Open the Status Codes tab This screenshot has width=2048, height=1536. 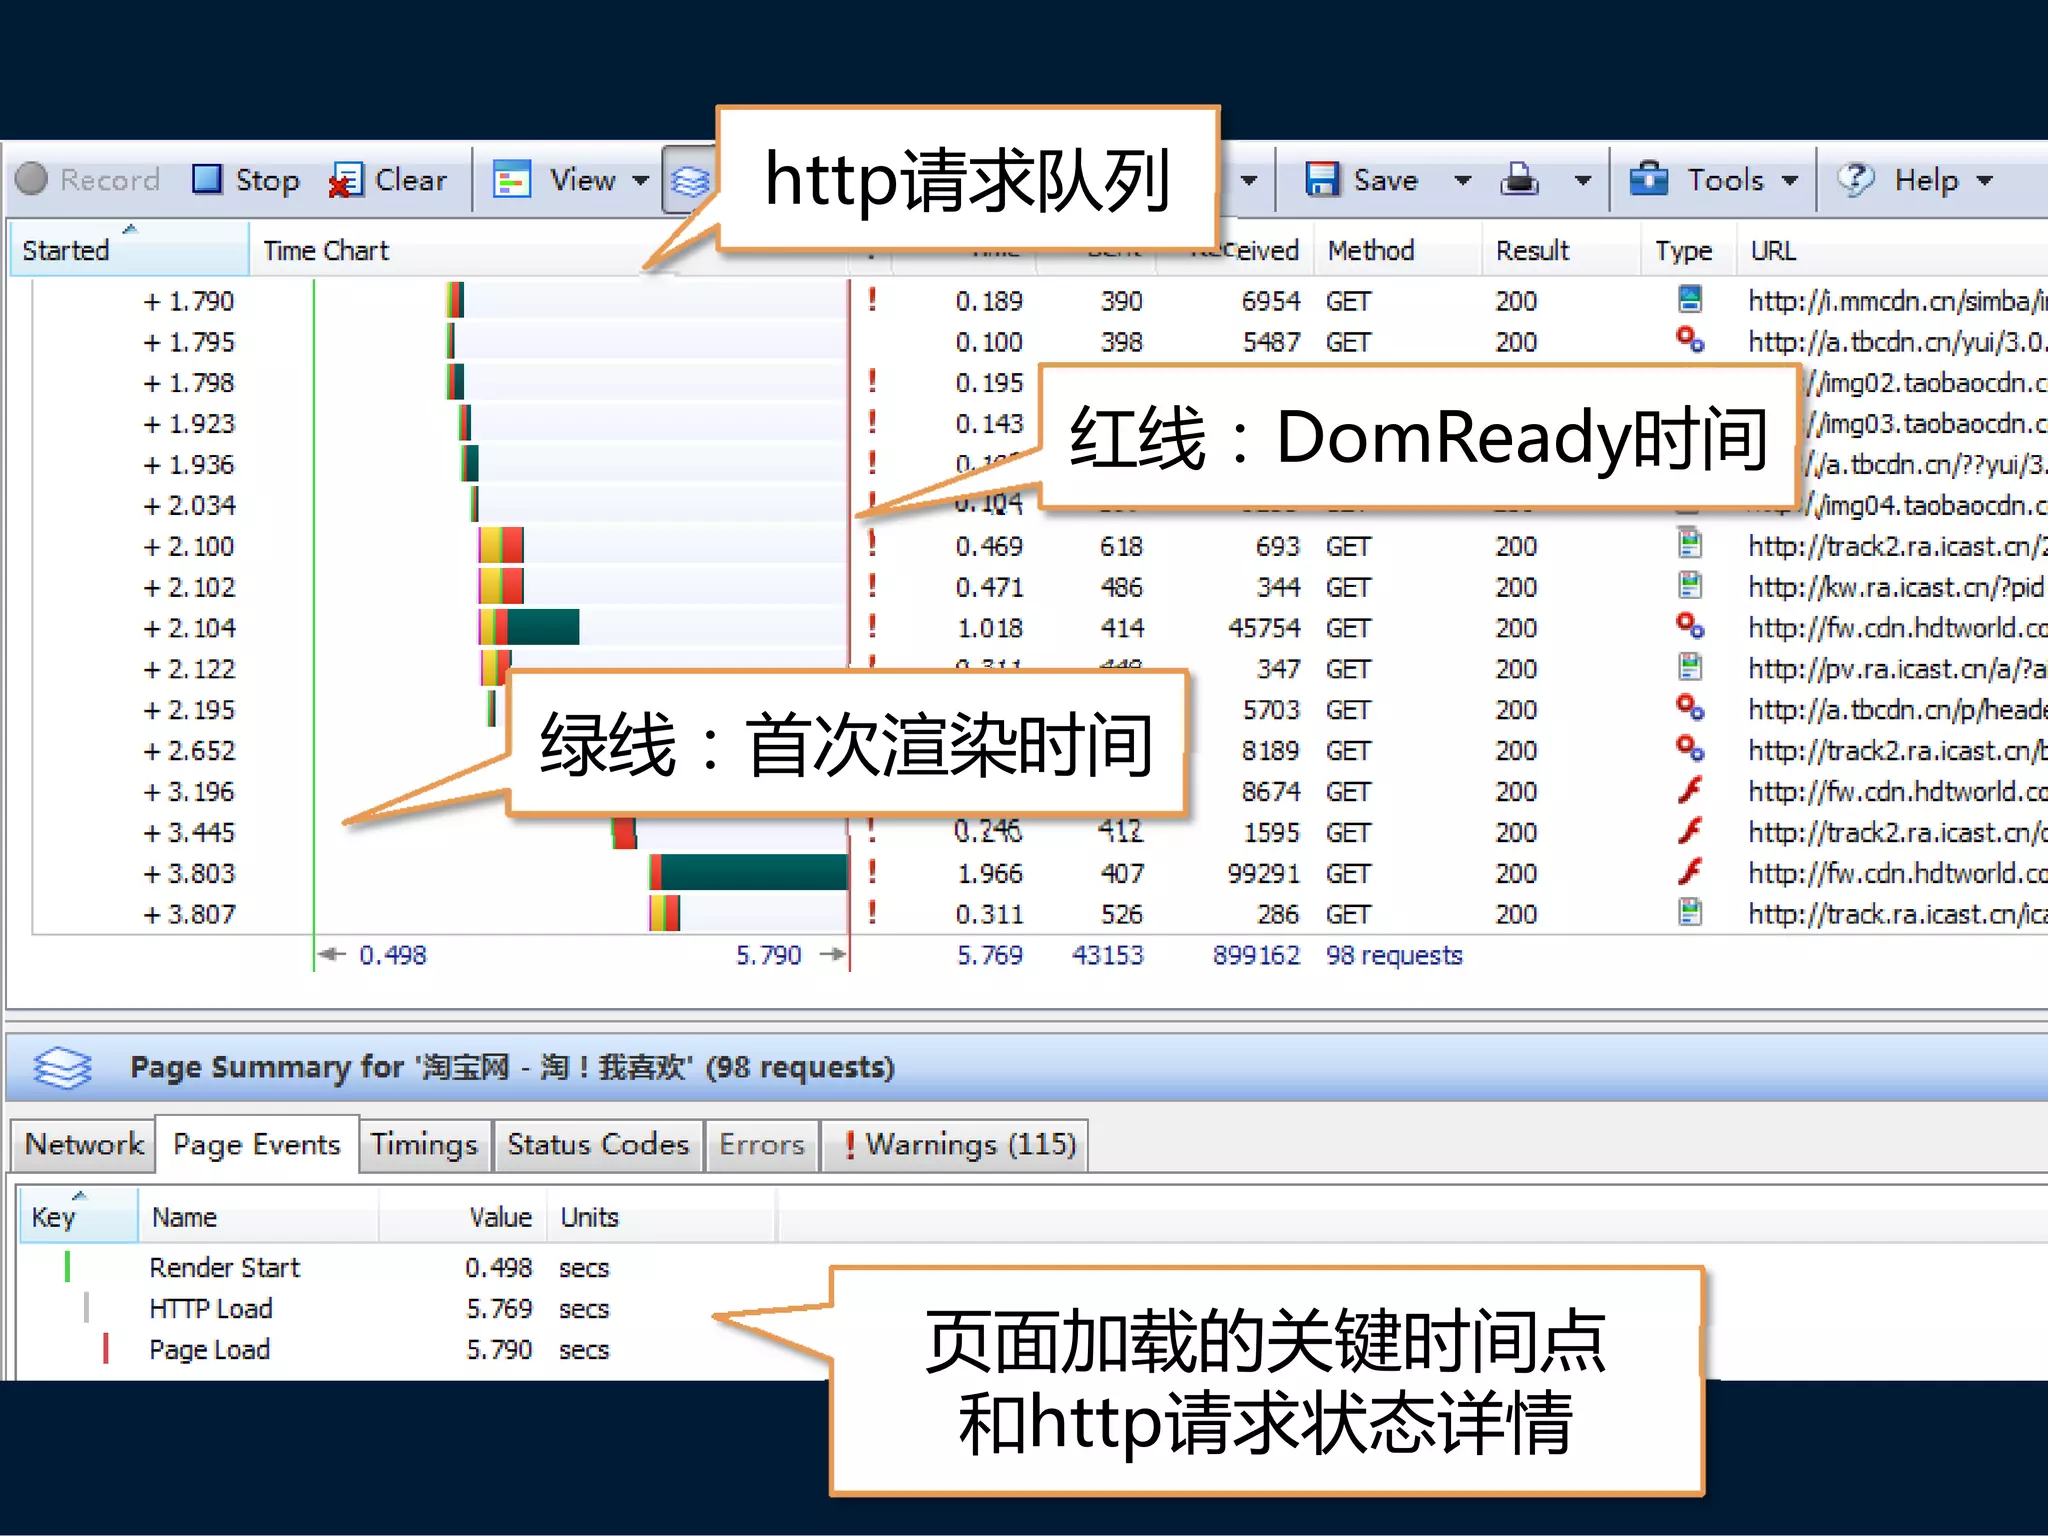point(598,1144)
